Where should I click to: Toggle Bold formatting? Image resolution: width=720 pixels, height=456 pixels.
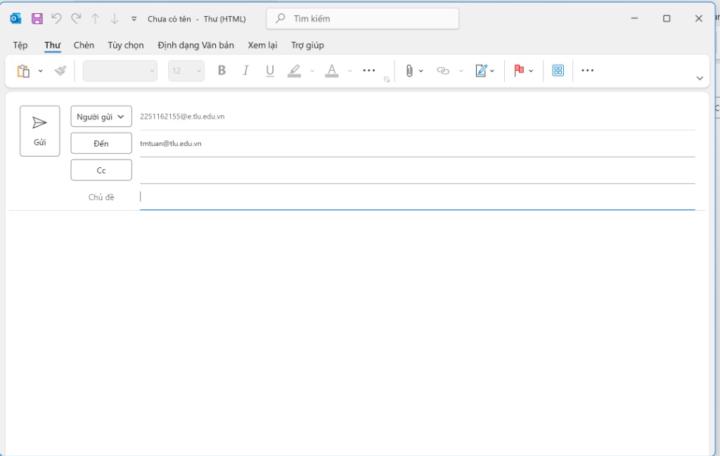221,70
